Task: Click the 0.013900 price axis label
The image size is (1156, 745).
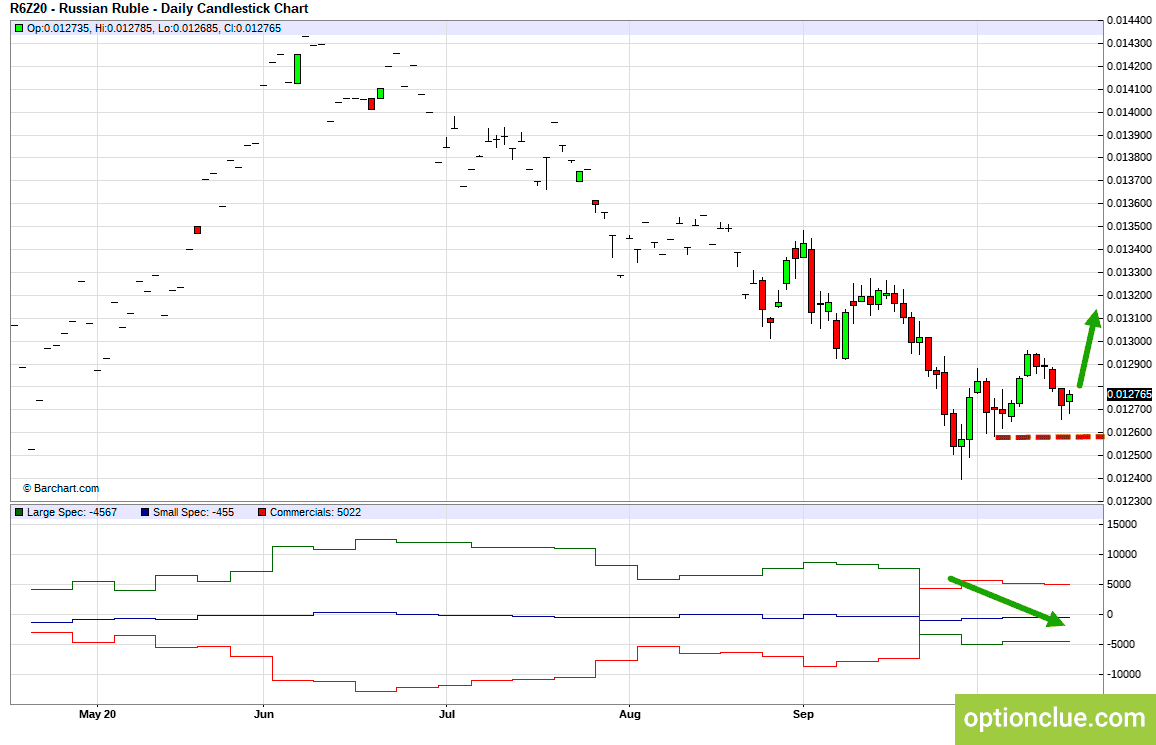Action: [x=1129, y=135]
